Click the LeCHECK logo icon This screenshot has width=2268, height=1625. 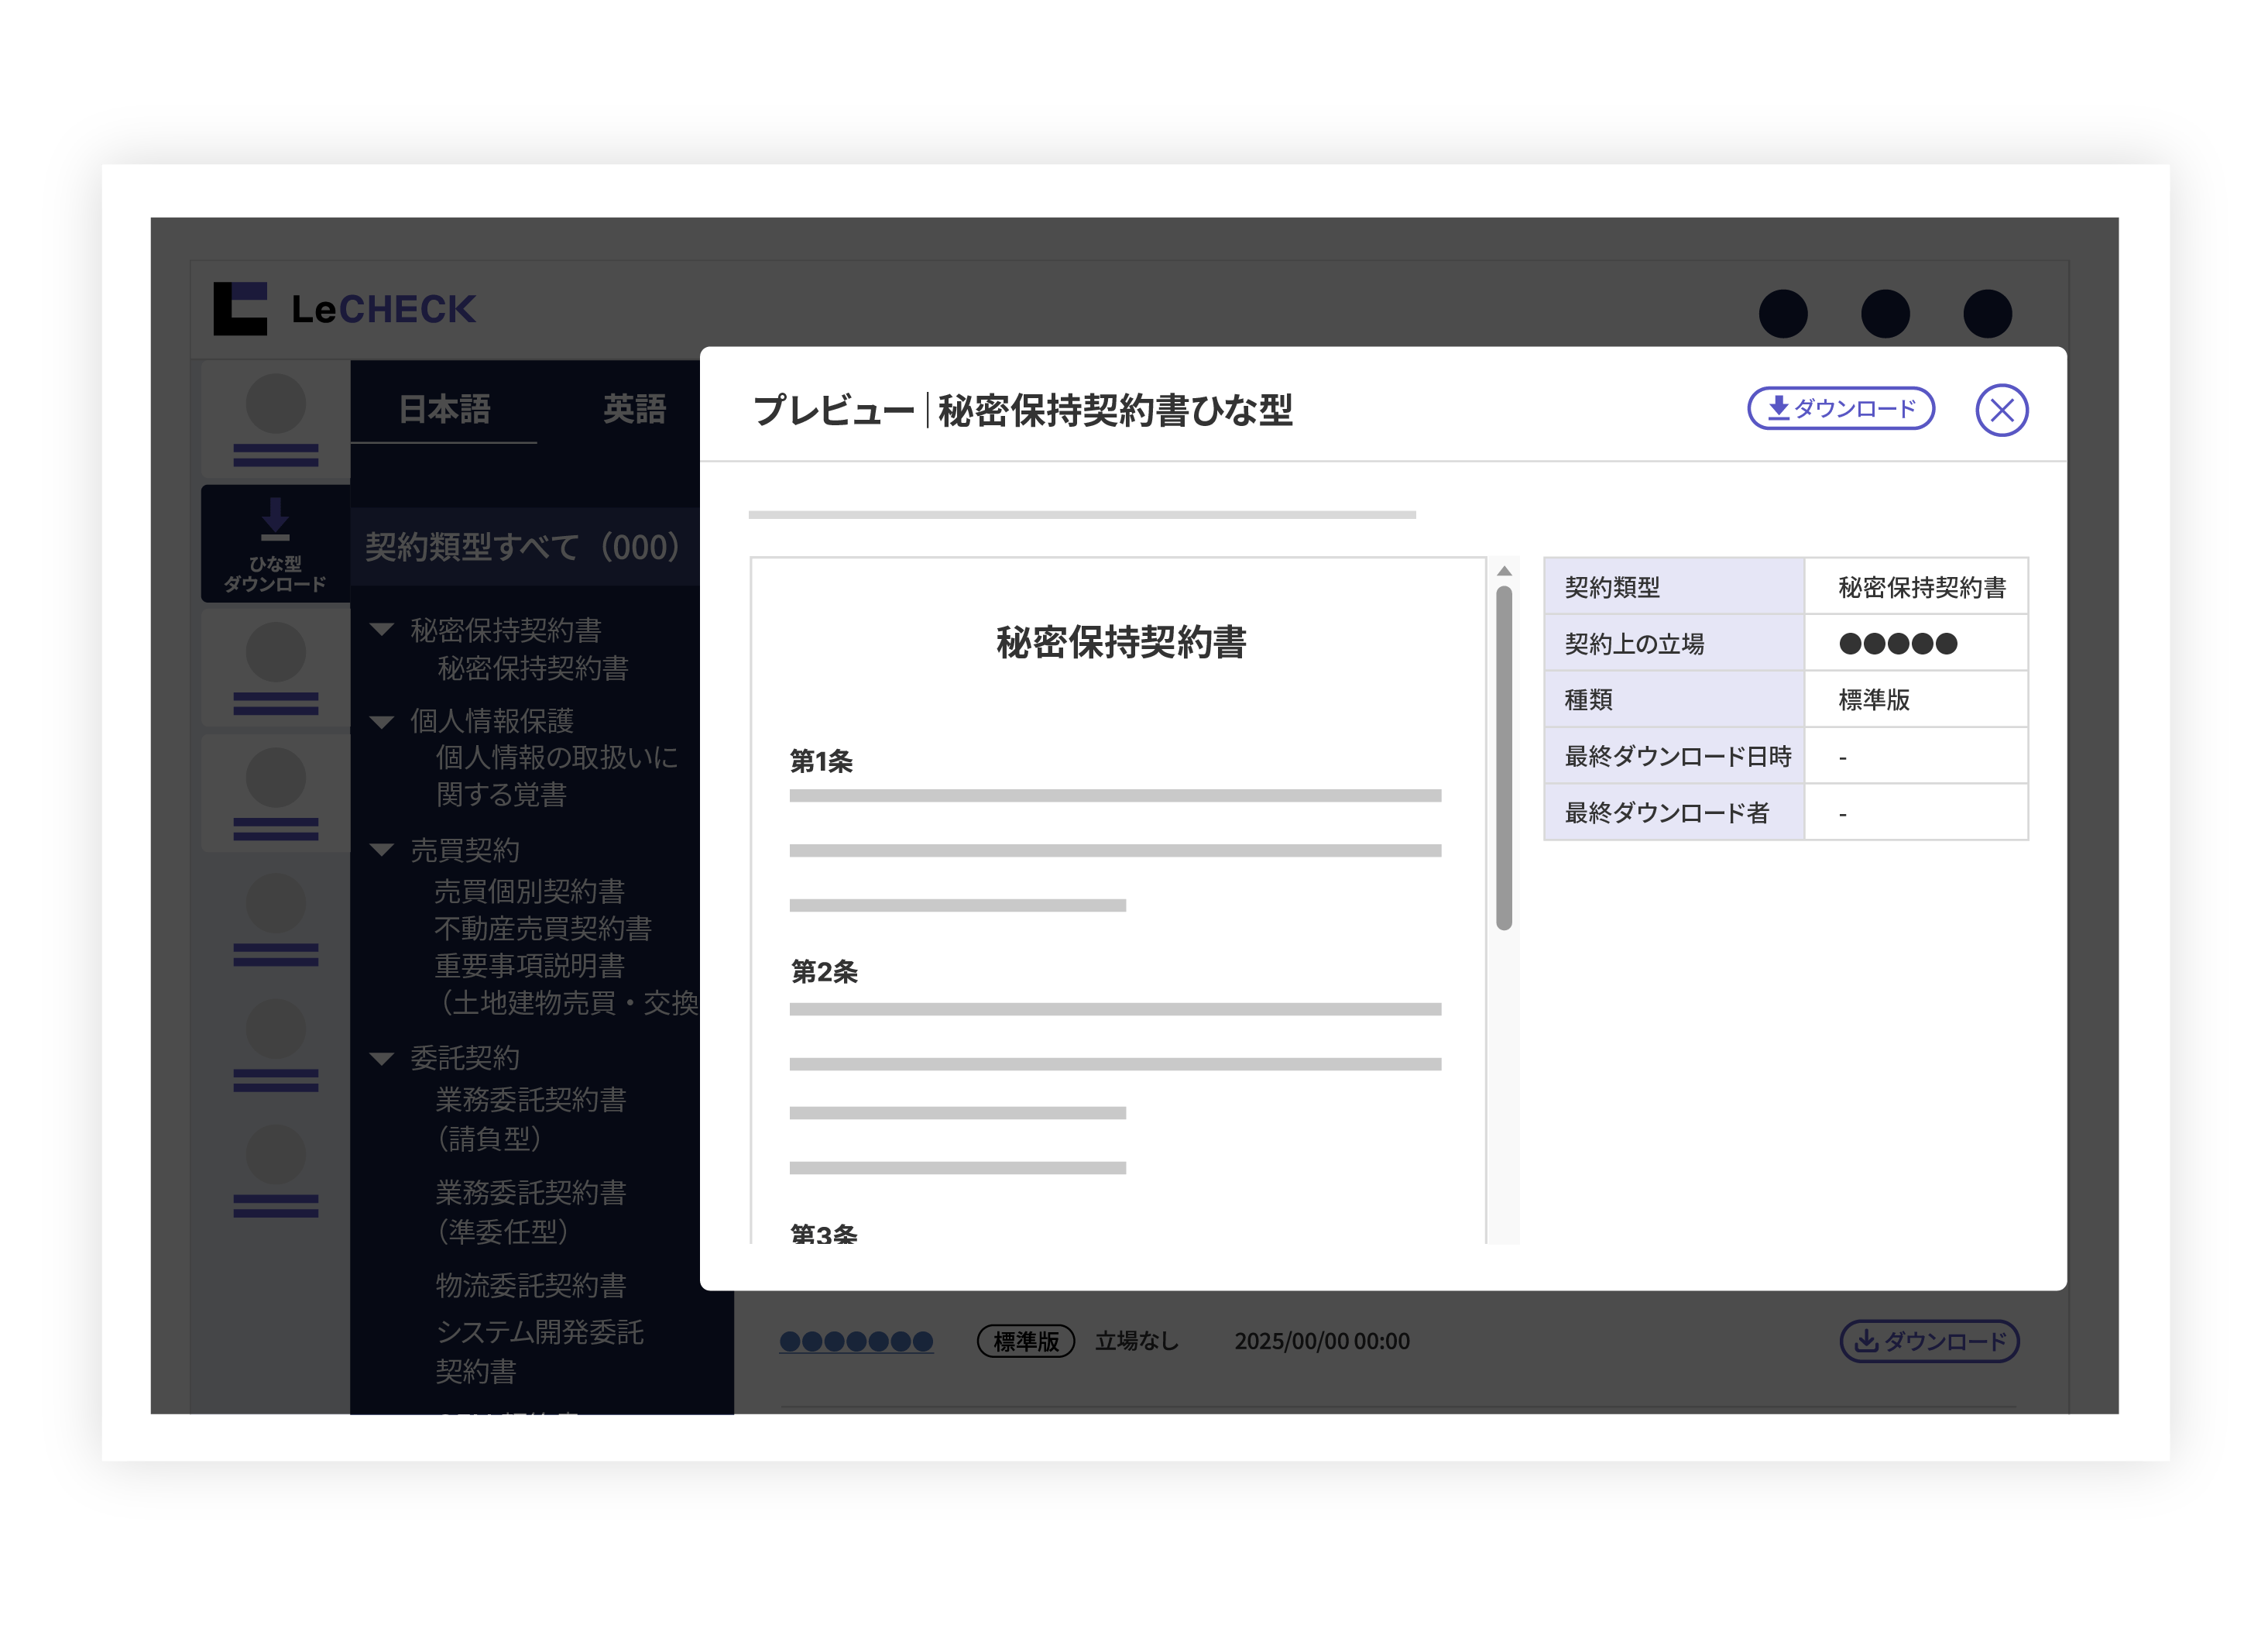tap(240, 308)
